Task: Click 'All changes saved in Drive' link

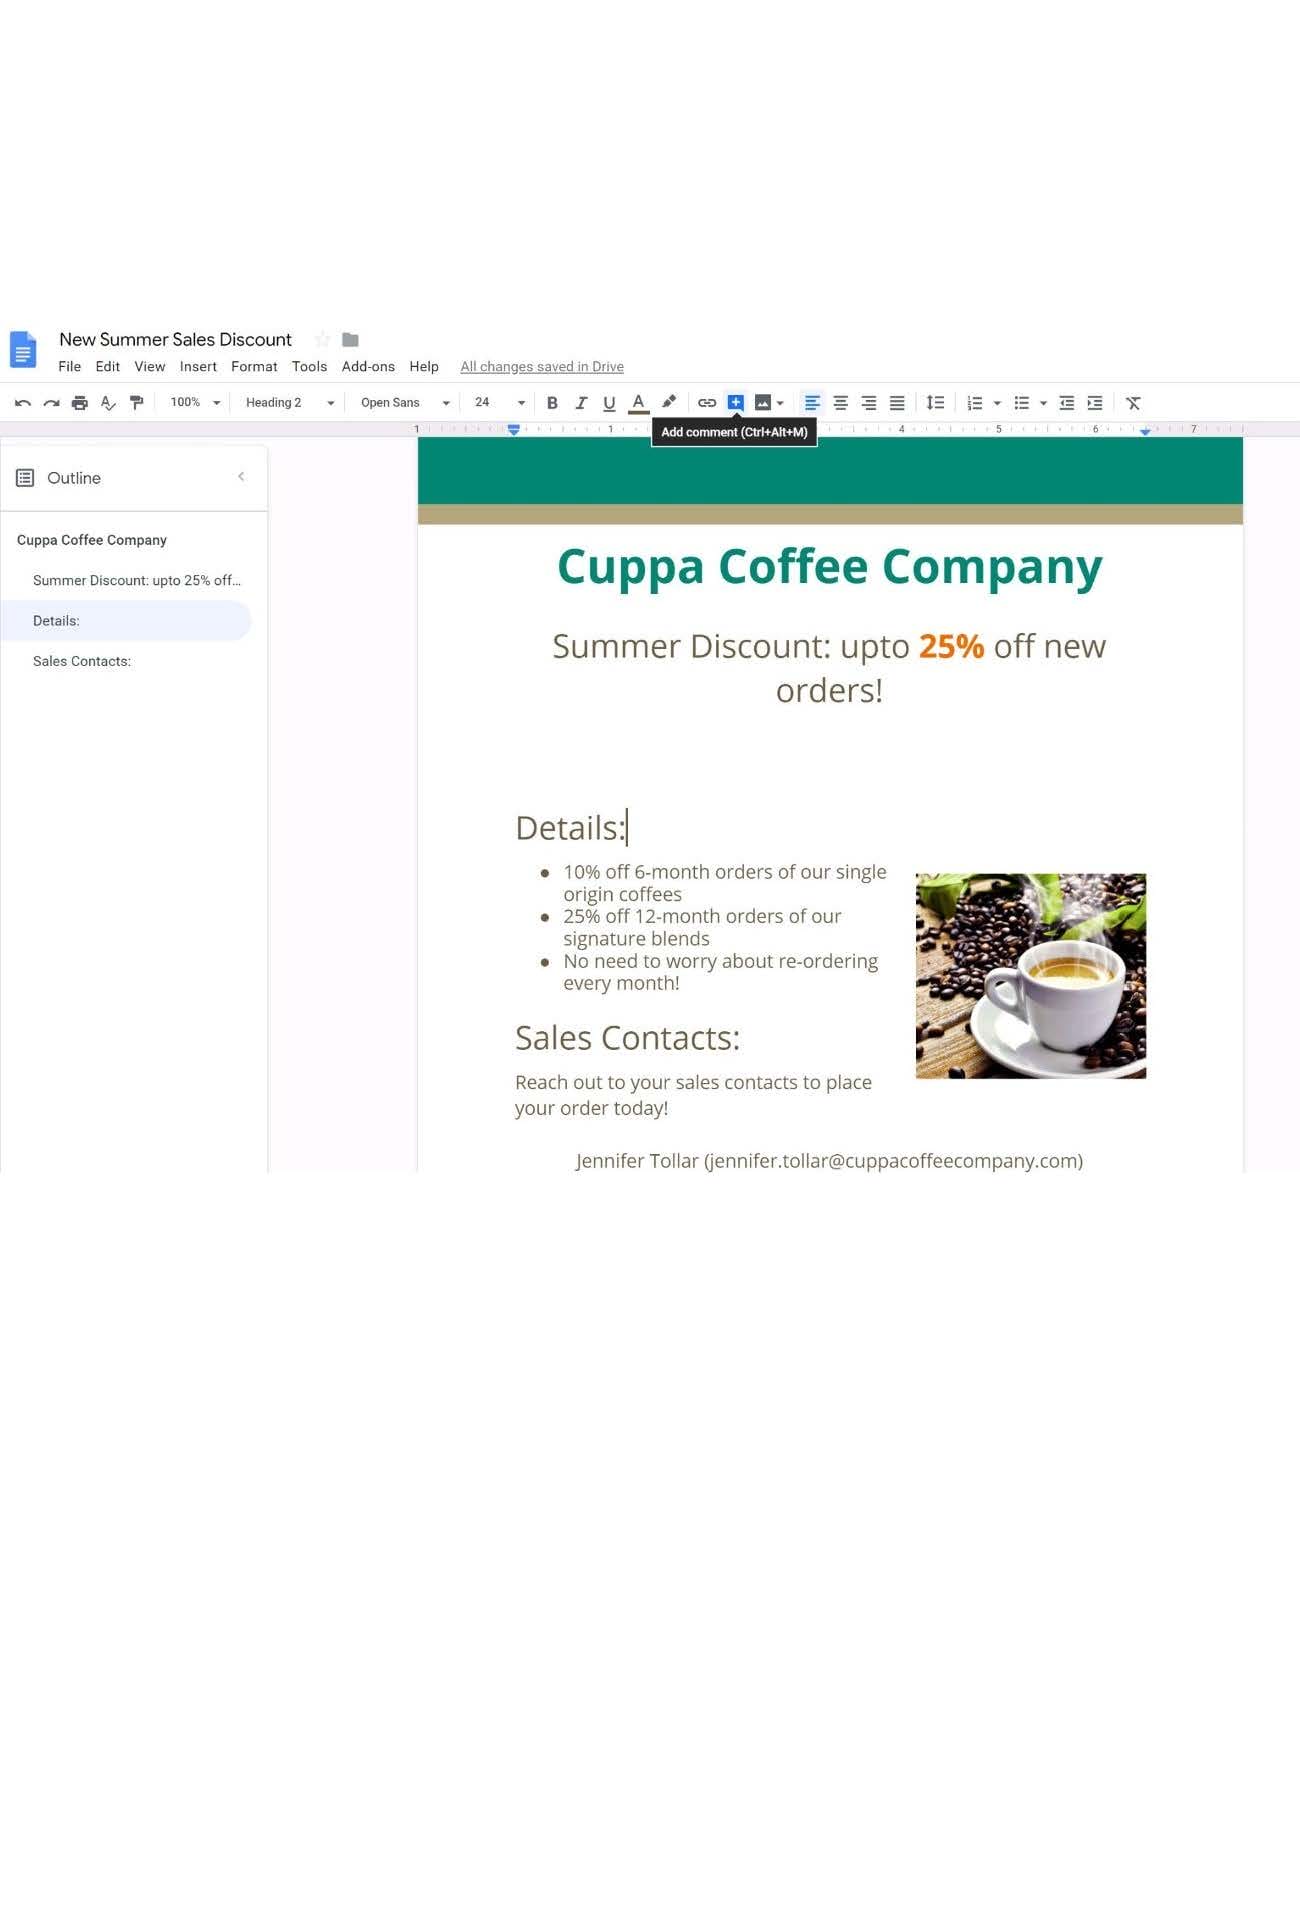Action: coord(541,367)
